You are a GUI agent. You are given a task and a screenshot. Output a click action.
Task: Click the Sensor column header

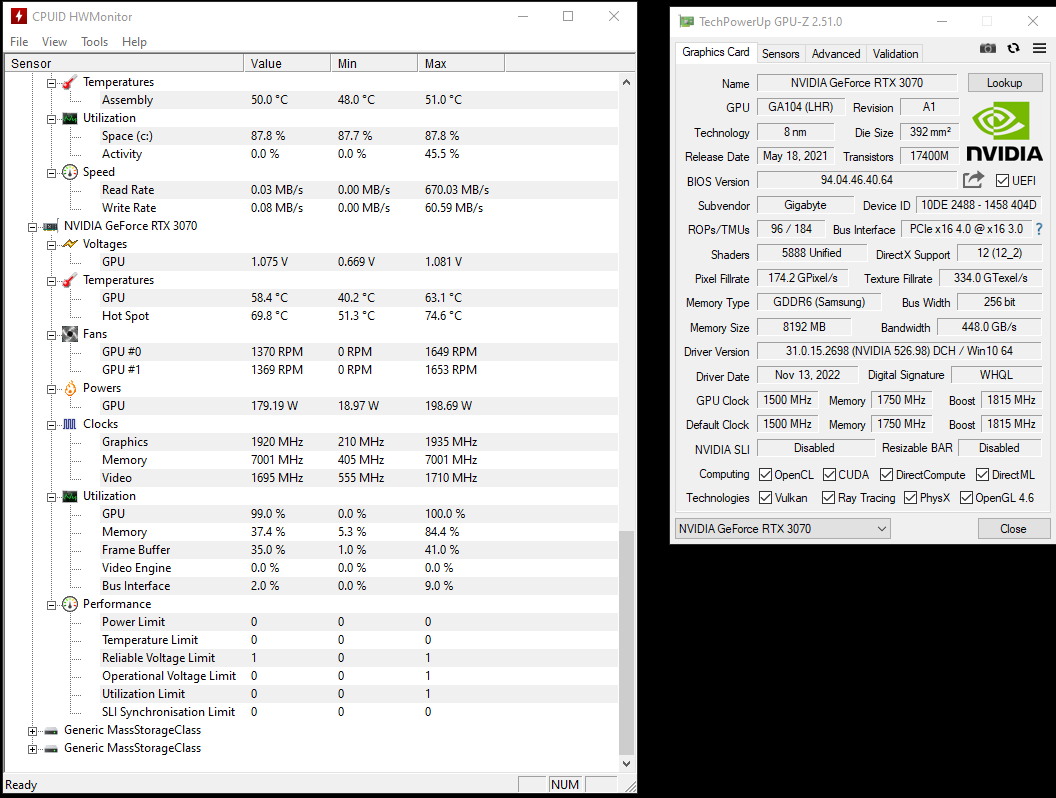pyautogui.click(x=124, y=63)
